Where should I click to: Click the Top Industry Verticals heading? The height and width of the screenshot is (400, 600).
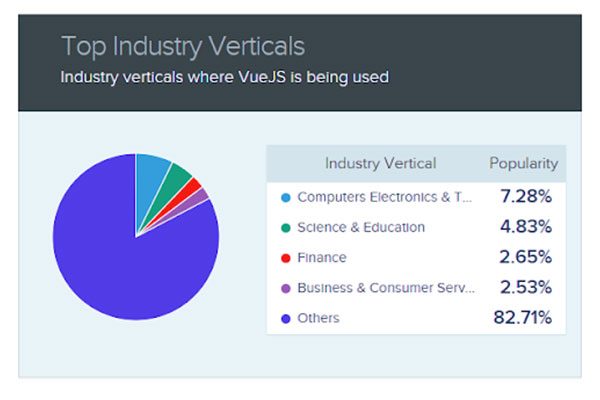pyautogui.click(x=183, y=47)
